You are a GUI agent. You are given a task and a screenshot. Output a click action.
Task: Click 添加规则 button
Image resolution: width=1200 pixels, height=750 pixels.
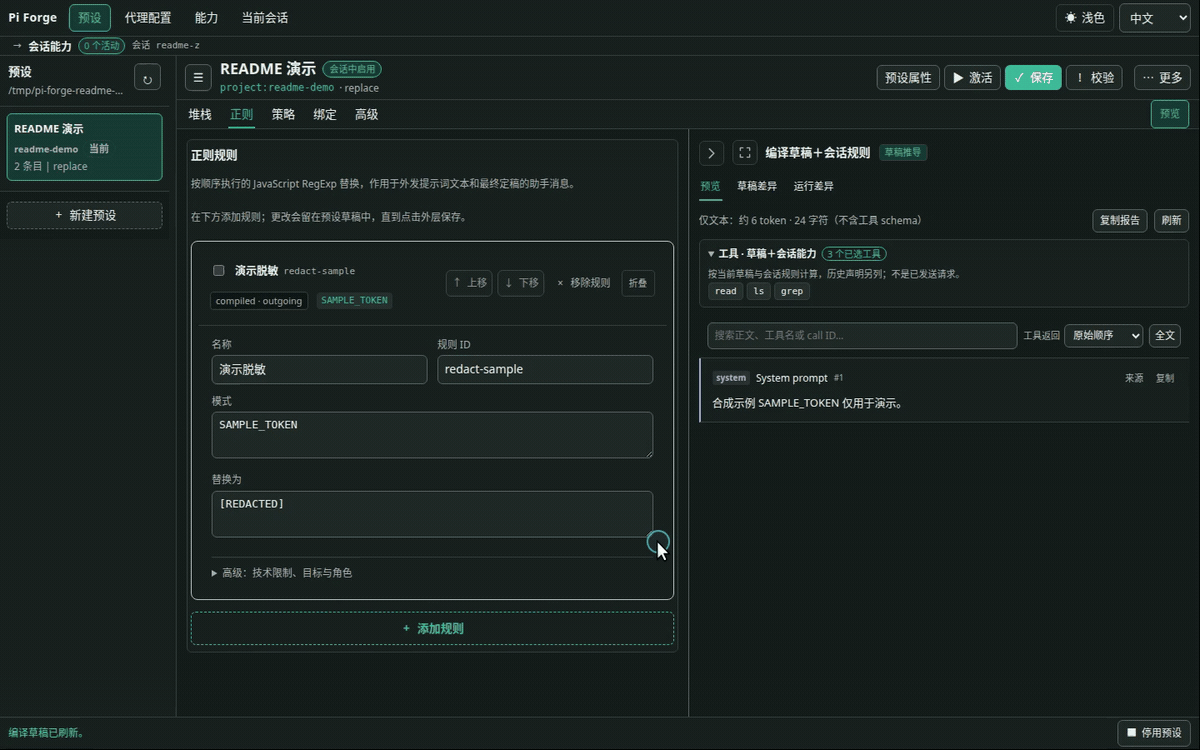(x=432, y=629)
